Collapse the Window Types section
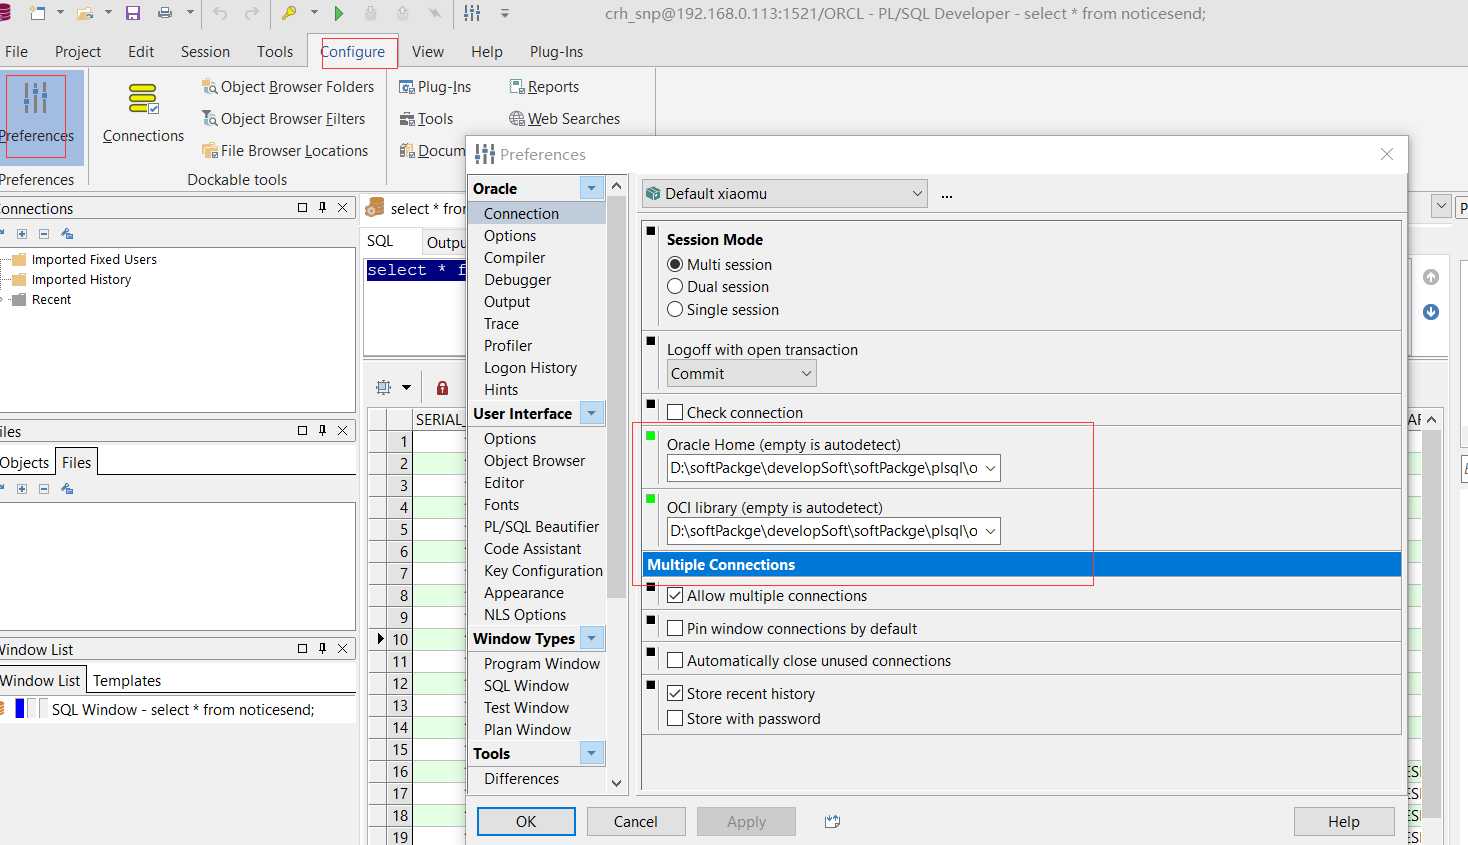 [x=592, y=638]
